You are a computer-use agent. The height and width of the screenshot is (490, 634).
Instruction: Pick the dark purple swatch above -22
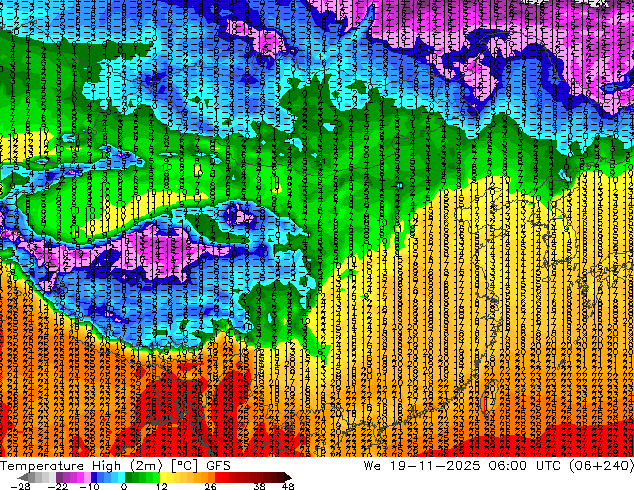point(59,477)
